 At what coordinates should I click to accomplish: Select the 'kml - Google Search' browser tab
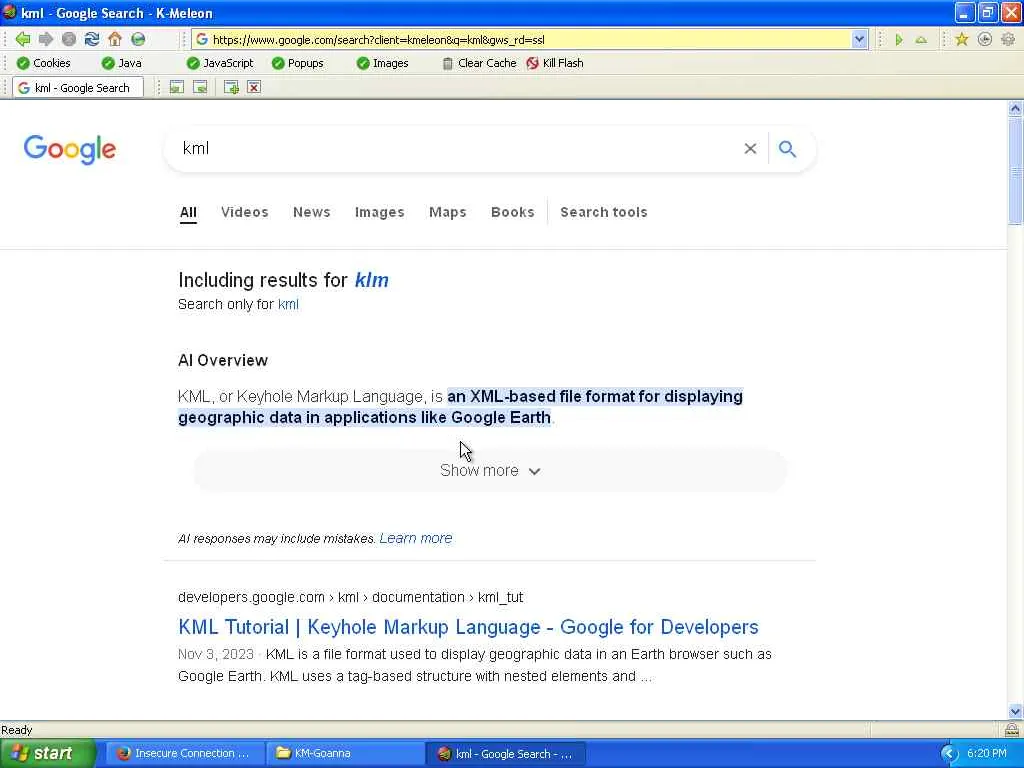(x=78, y=88)
